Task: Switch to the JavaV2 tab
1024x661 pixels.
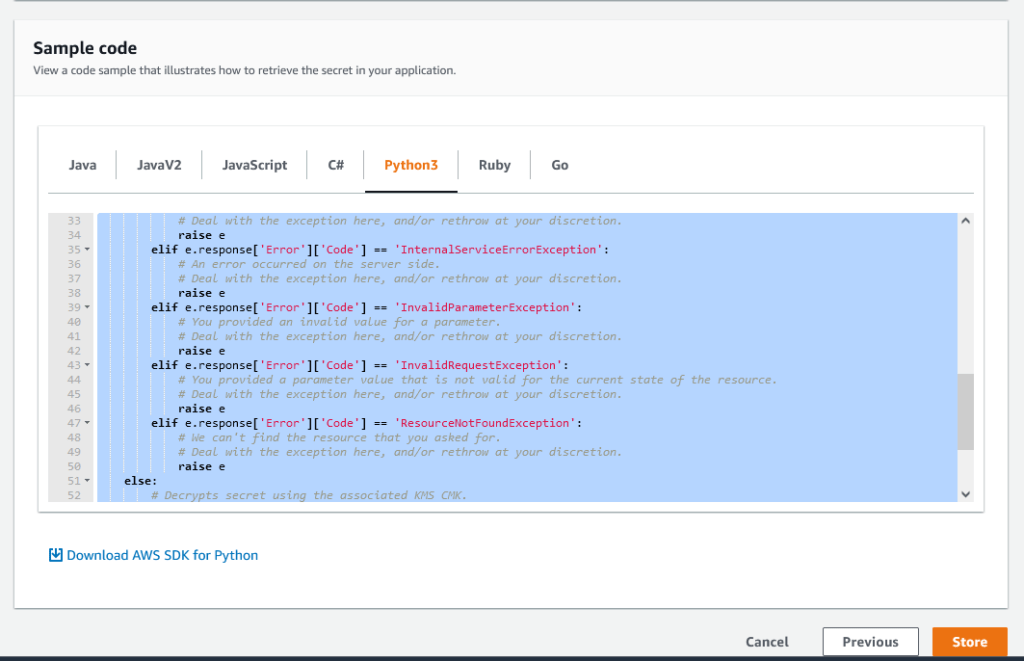Action: (x=158, y=164)
